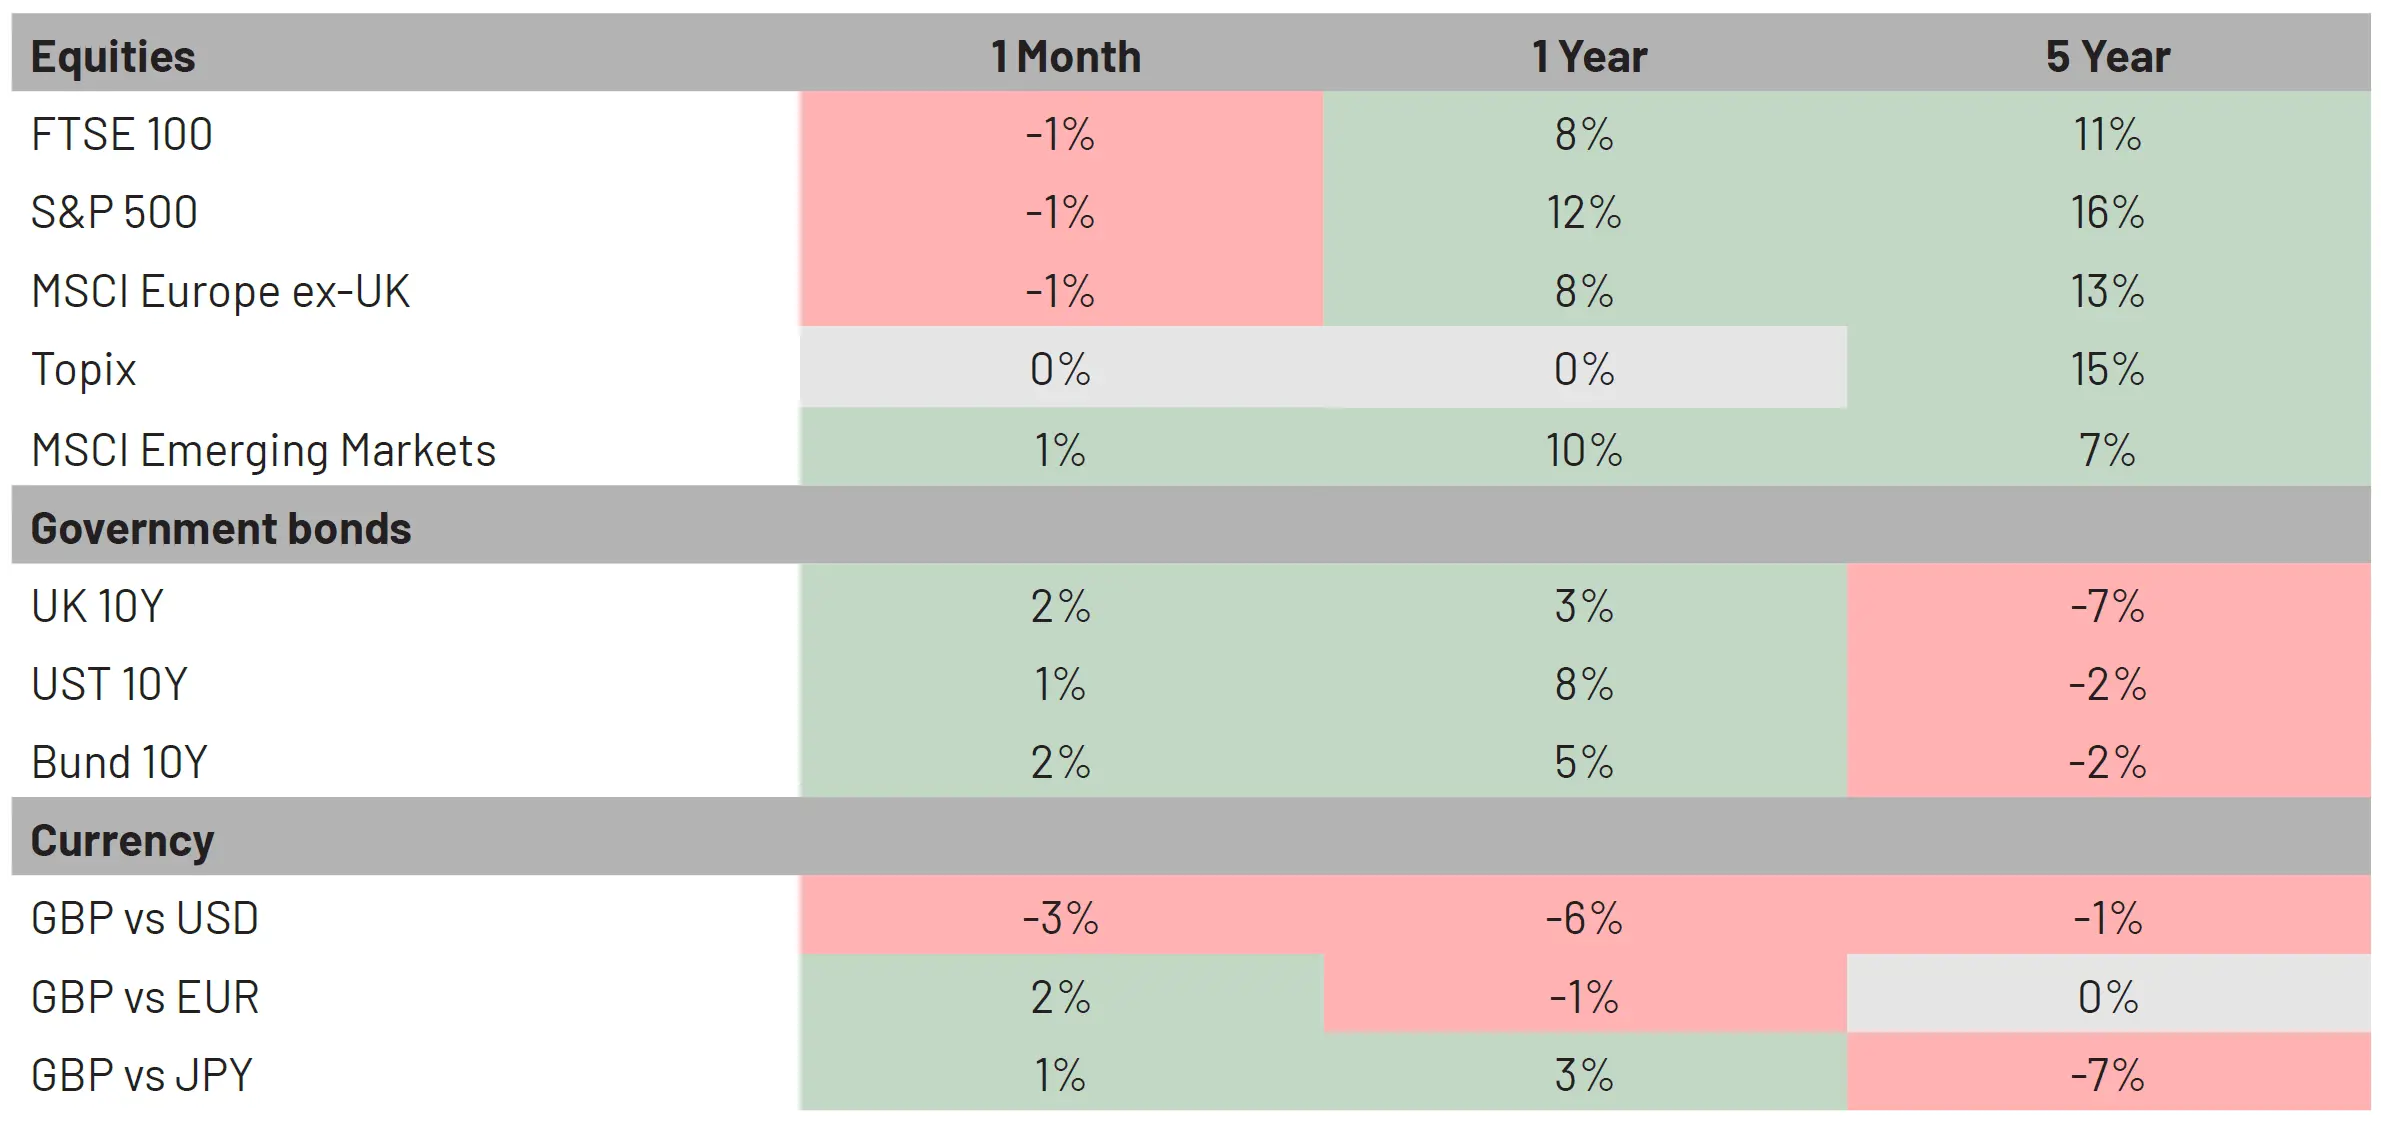Screen dimensions: 2381x1124
Task: Click the FTSE 100 row label
Action: pyautogui.click(x=122, y=134)
